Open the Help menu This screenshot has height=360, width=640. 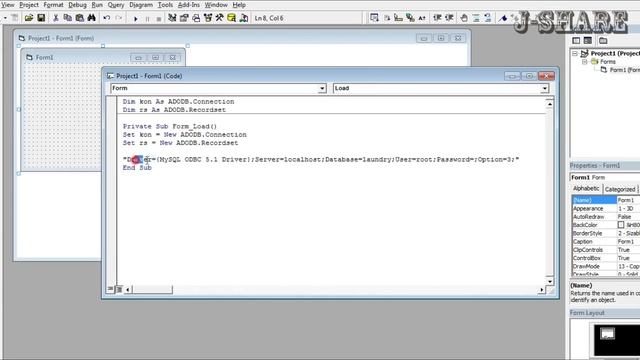tap(239, 5)
